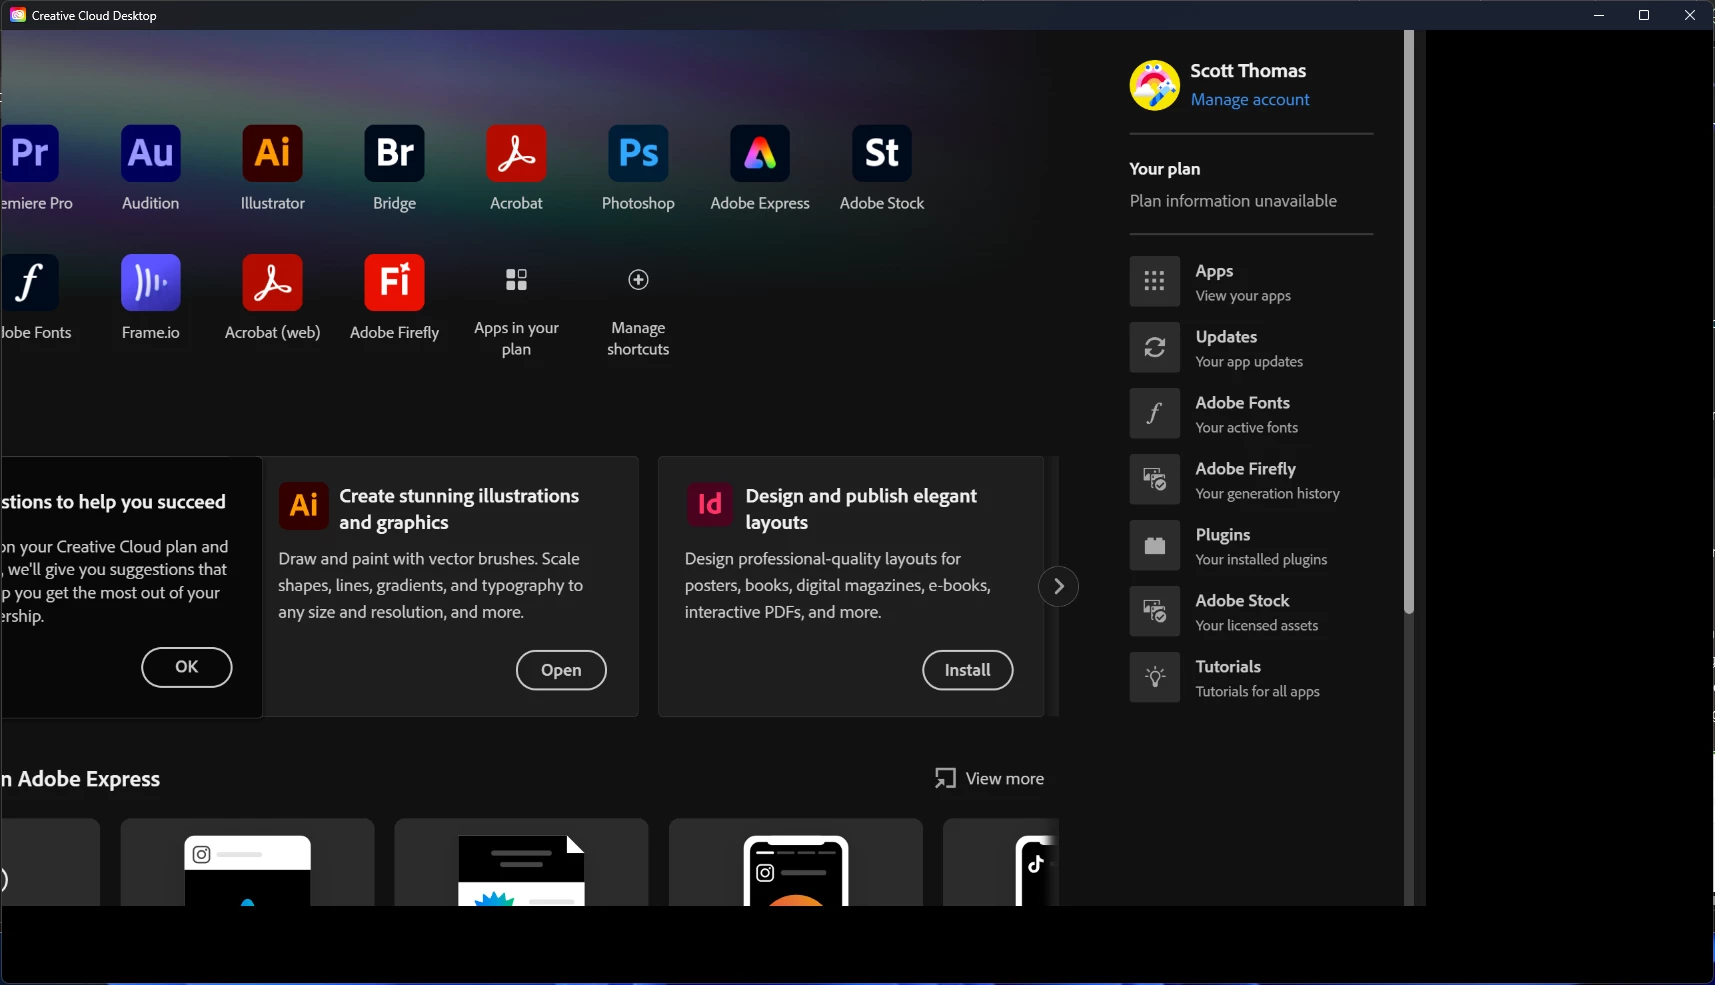Maximize the Creative Cloud Desktop window
The height and width of the screenshot is (985, 1715).
pyautogui.click(x=1644, y=15)
